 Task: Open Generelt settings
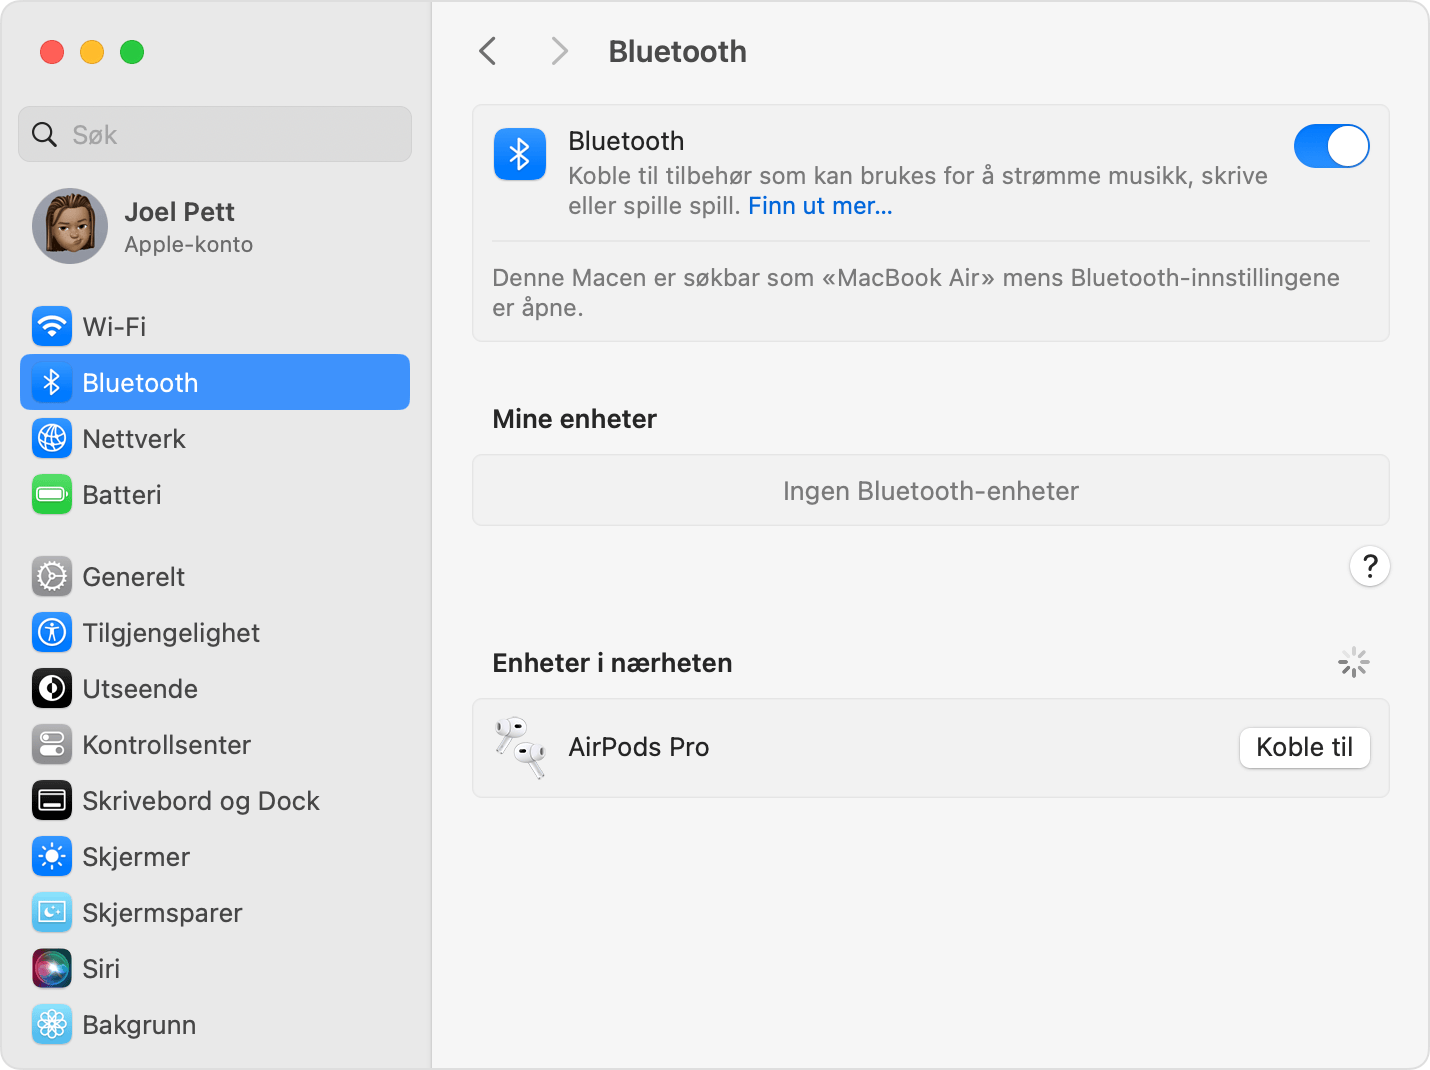pyautogui.click(x=215, y=576)
